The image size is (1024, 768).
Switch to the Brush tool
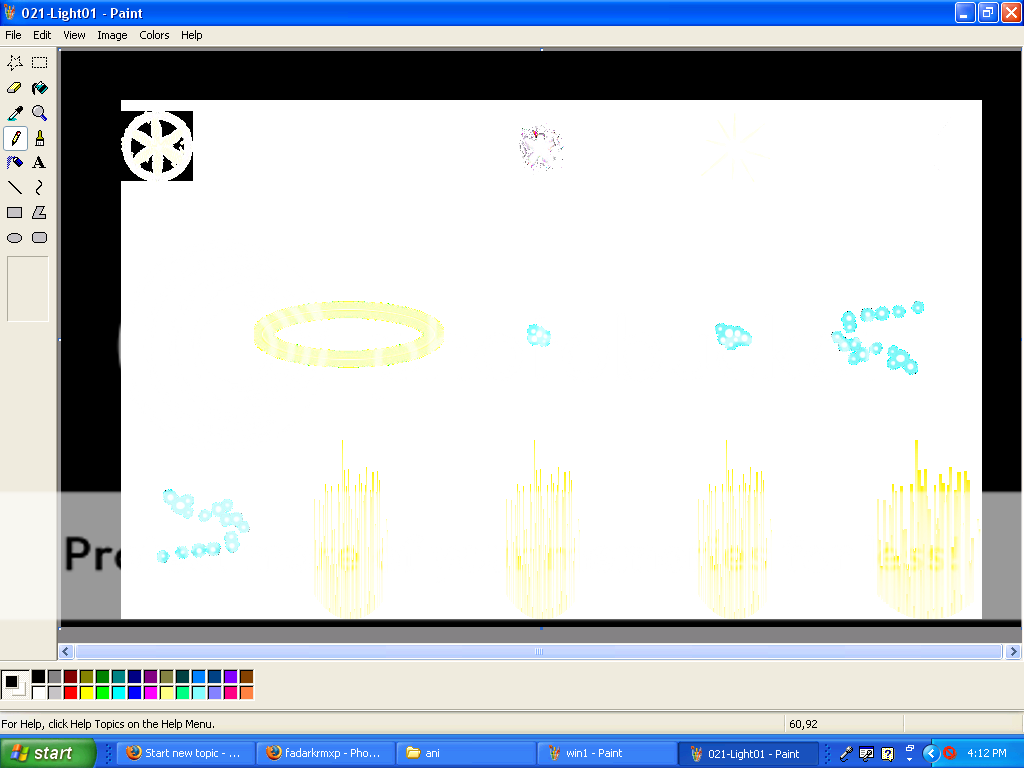tap(39, 138)
